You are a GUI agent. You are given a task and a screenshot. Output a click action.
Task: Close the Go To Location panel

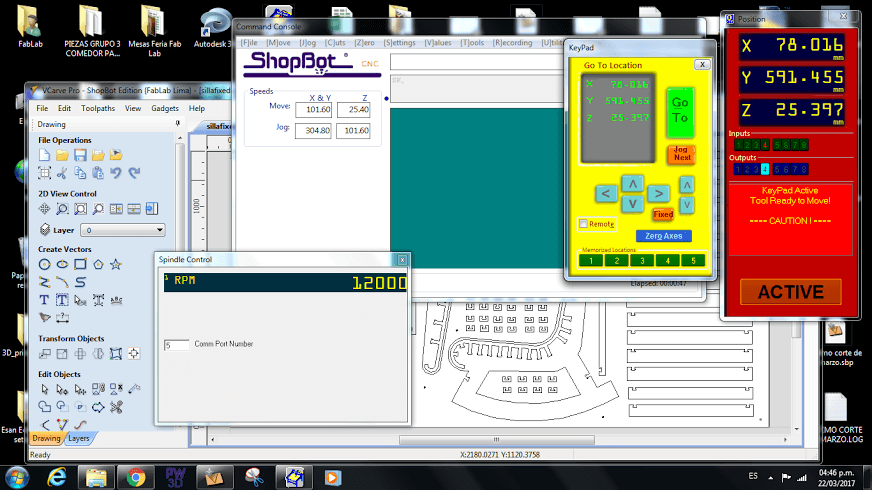pyautogui.click(x=702, y=65)
